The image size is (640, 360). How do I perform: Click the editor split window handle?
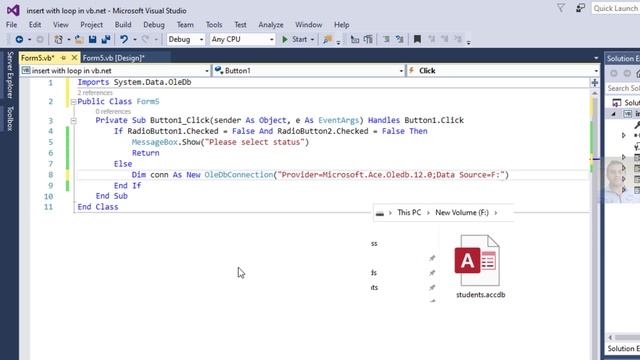pyautogui.click(x=595, y=83)
